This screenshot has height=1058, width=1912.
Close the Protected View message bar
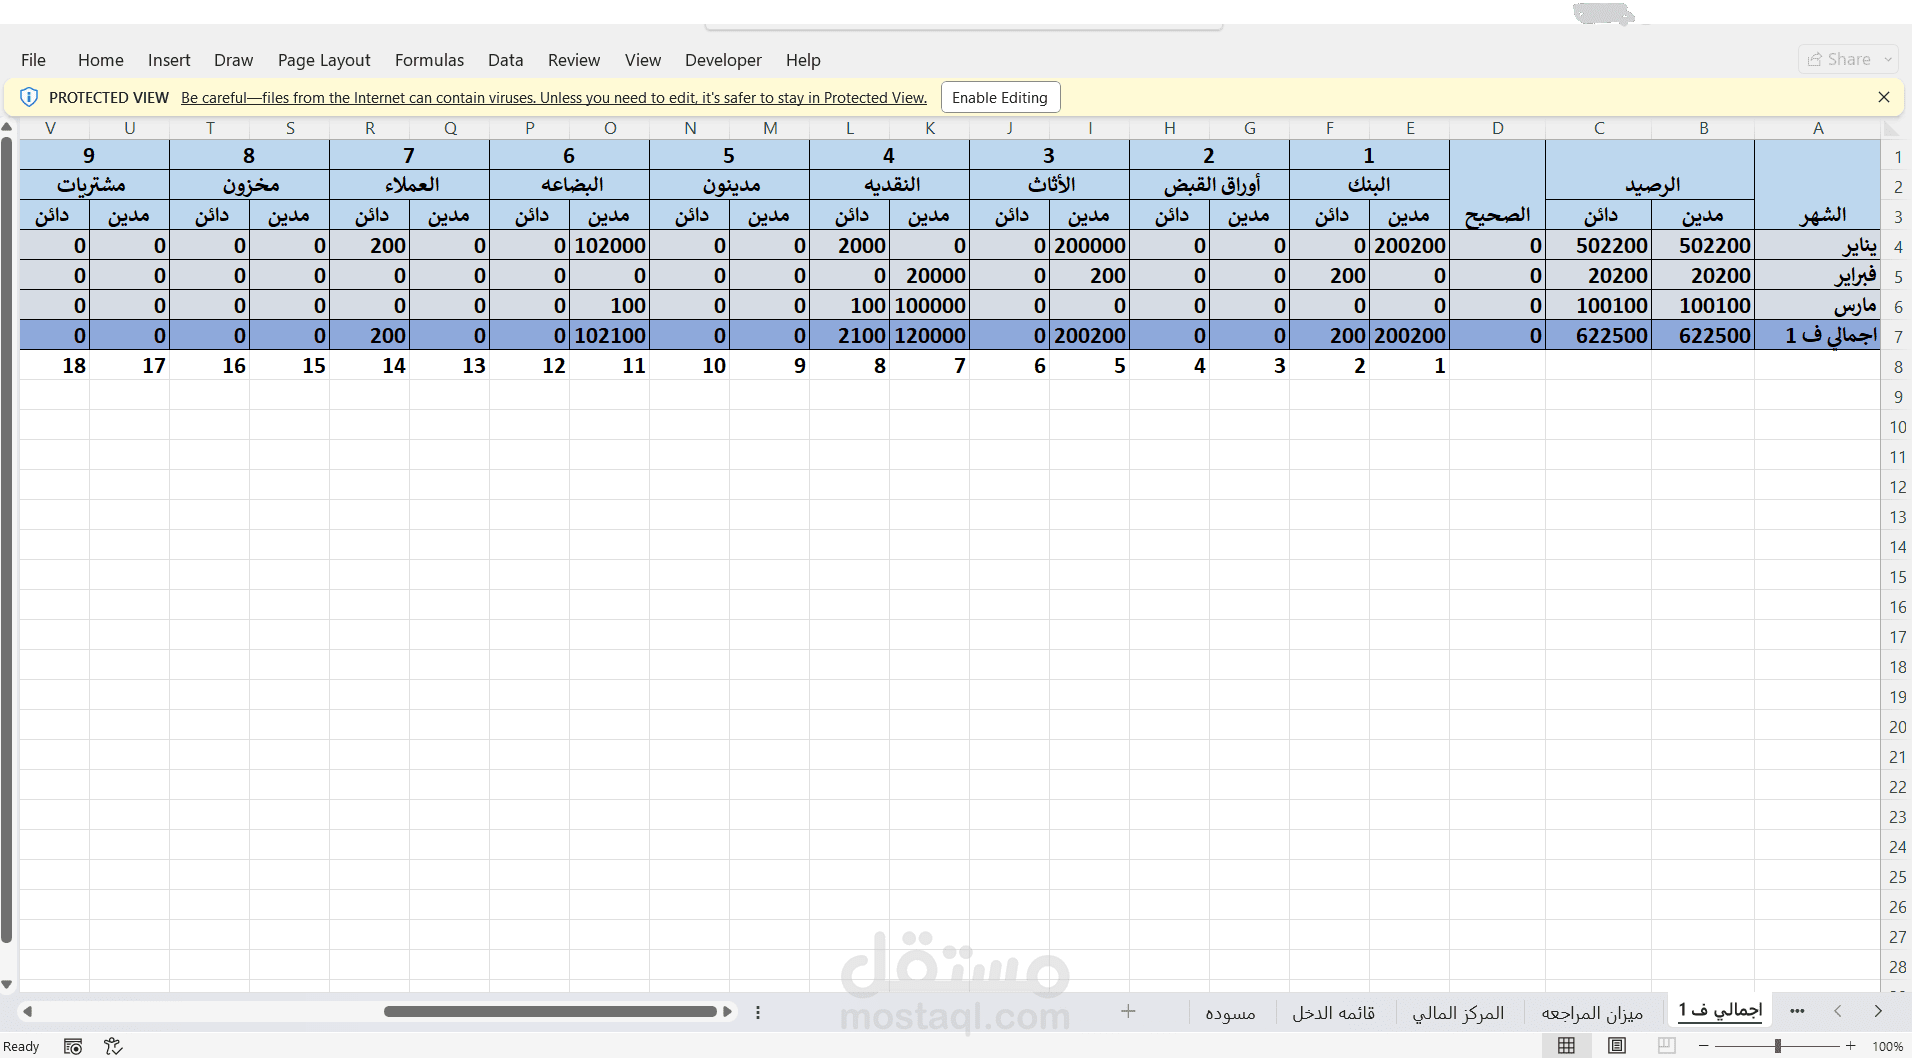pos(1884,97)
